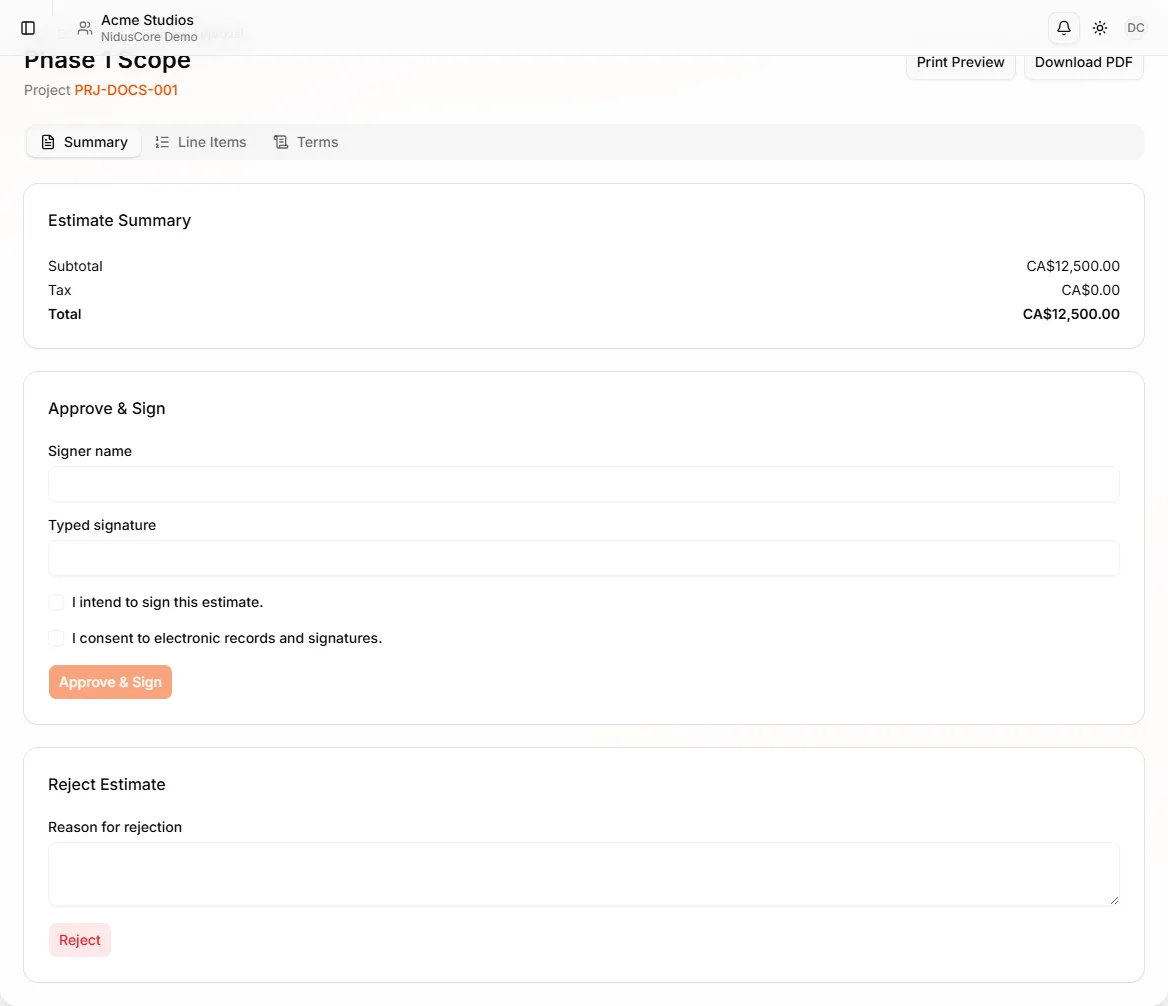
Task: Click the Estimate Summary heading
Action: click(119, 220)
